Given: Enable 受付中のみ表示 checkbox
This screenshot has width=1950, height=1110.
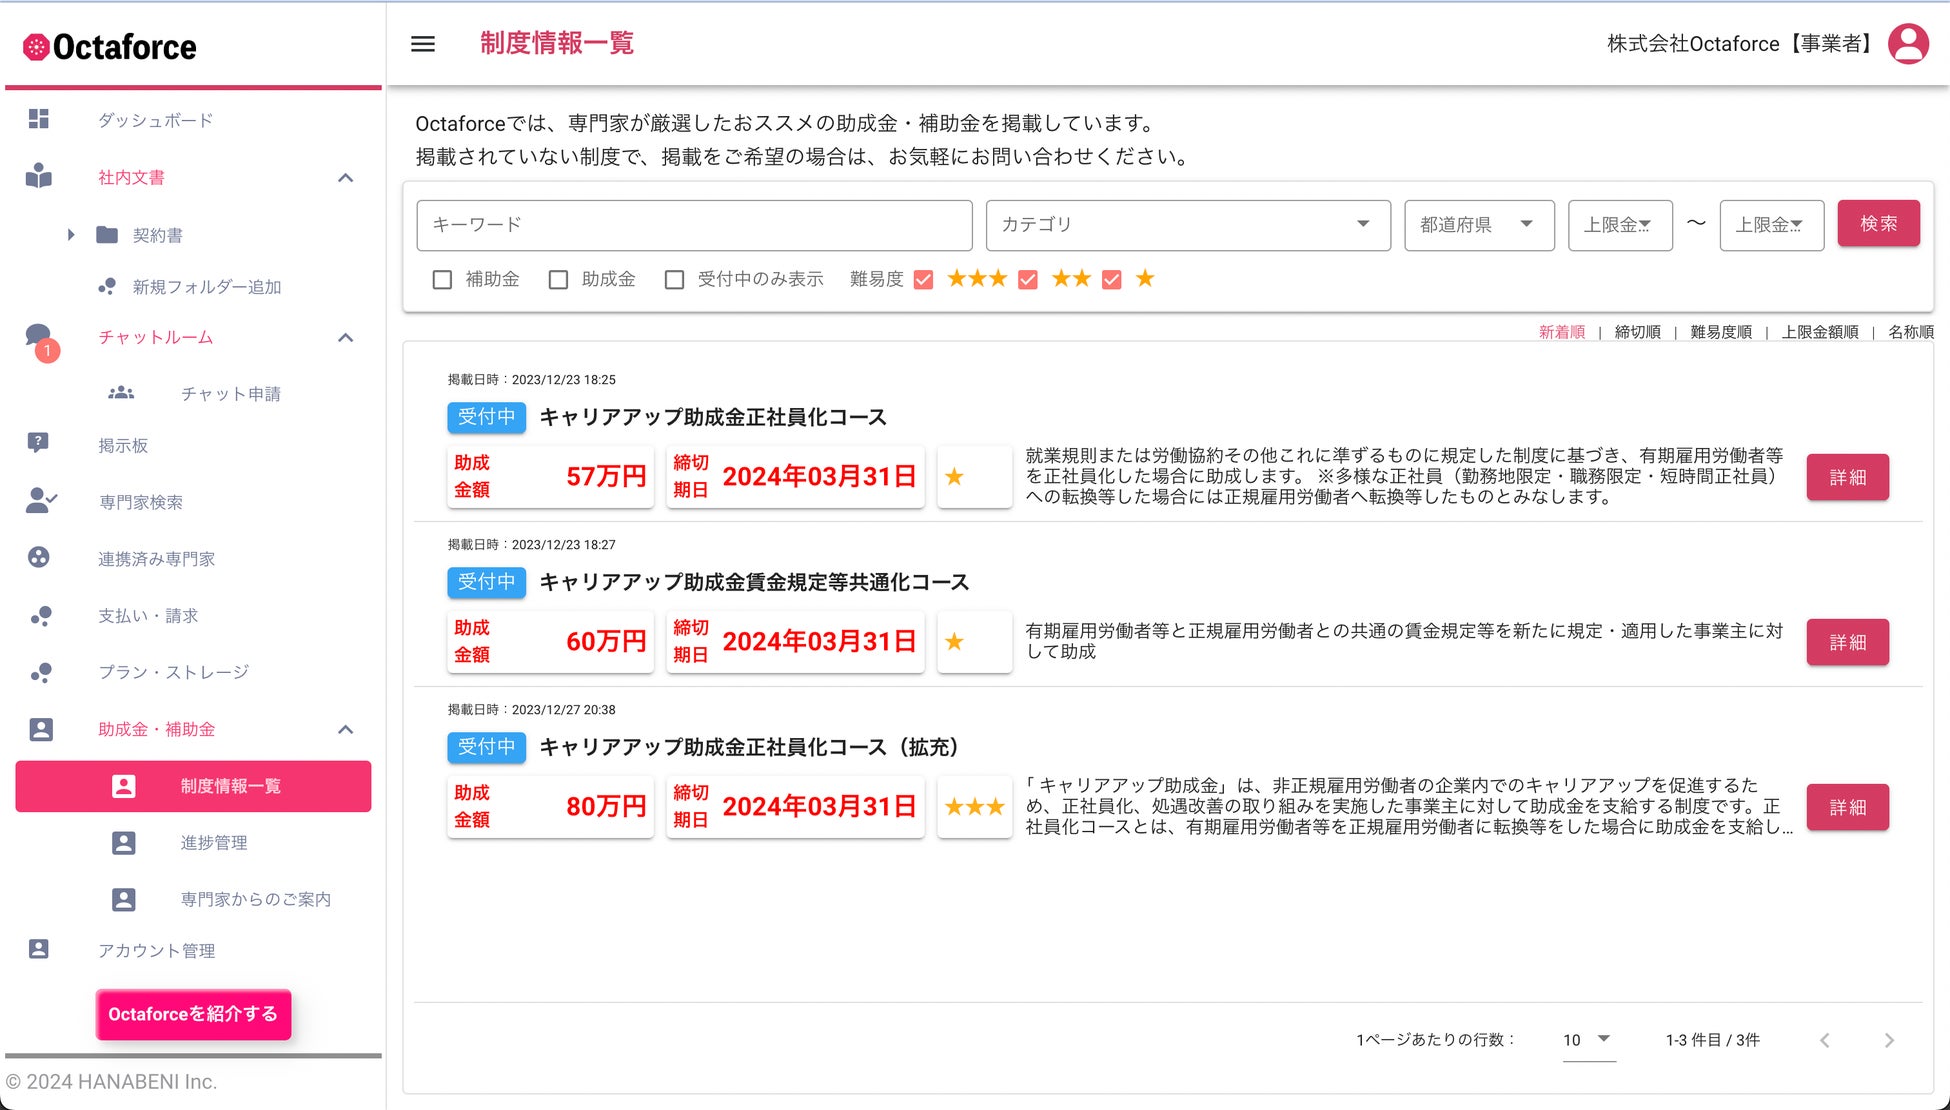Looking at the screenshot, I should [x=675, y=280].
